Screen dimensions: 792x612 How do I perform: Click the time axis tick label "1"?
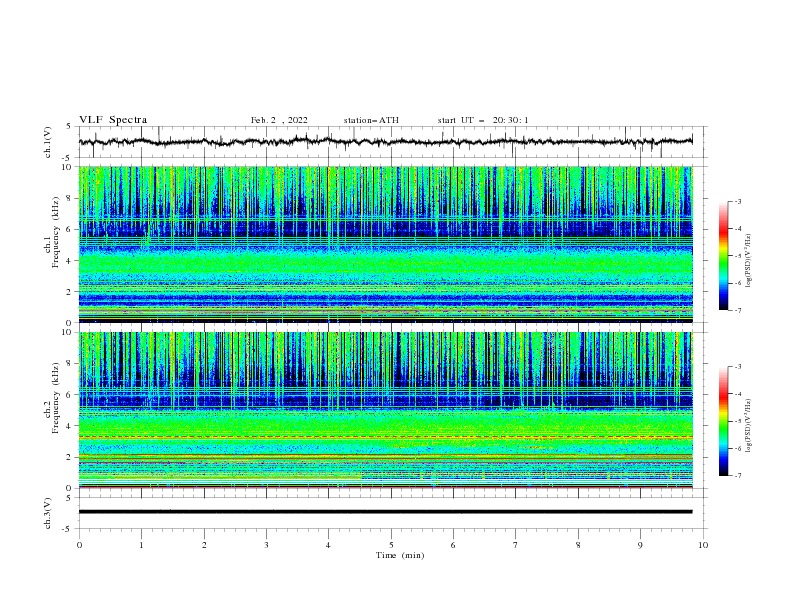[141, 545]
